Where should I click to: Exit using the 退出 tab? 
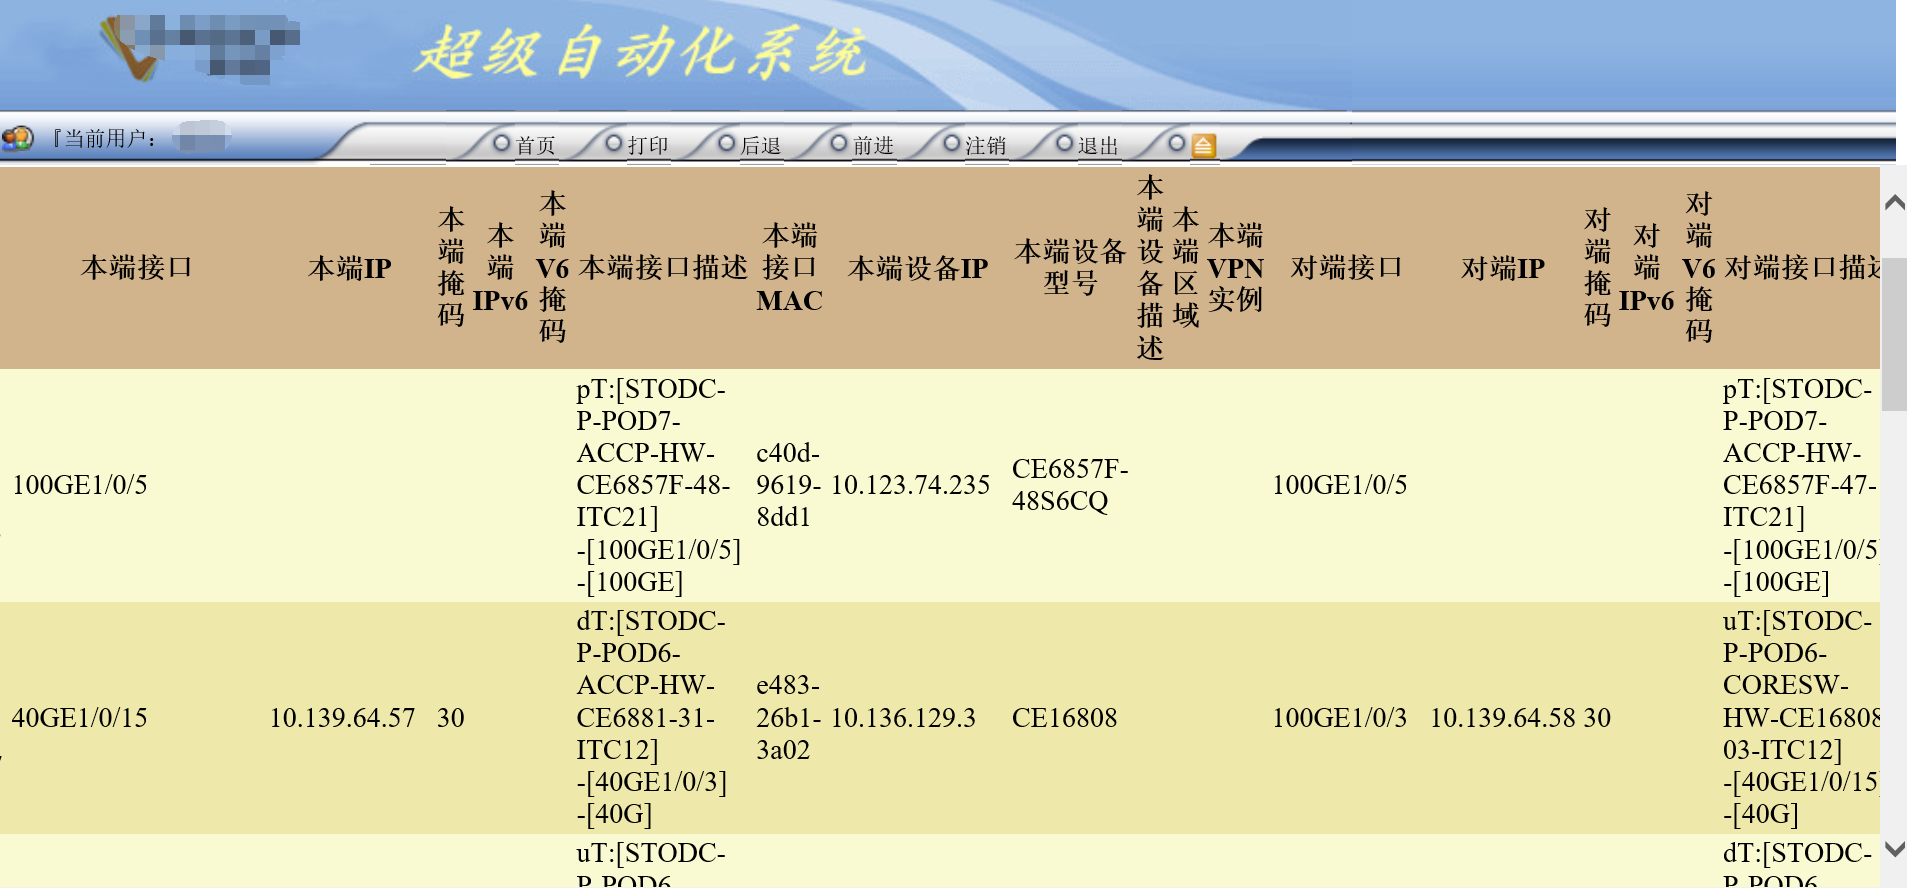click(1098, 146)
